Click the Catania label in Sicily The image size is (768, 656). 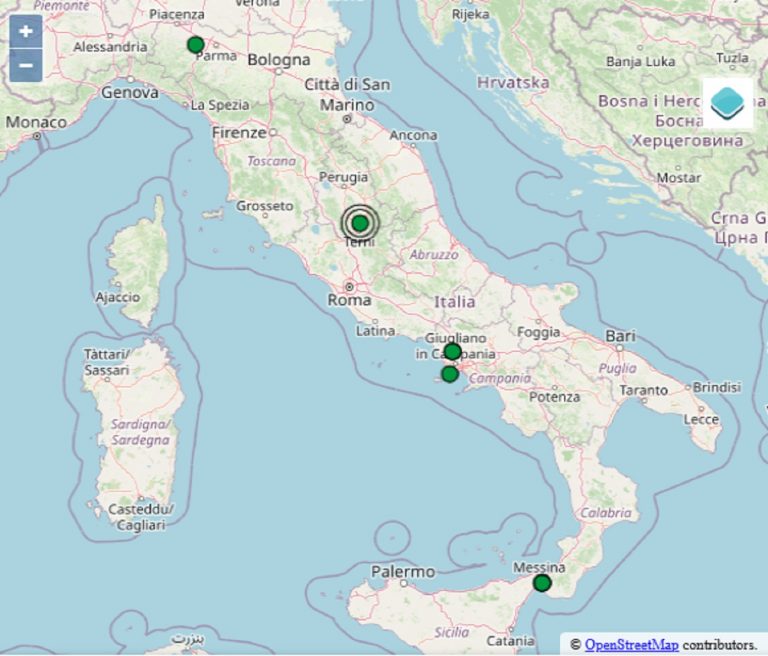[x=509, y=640]
